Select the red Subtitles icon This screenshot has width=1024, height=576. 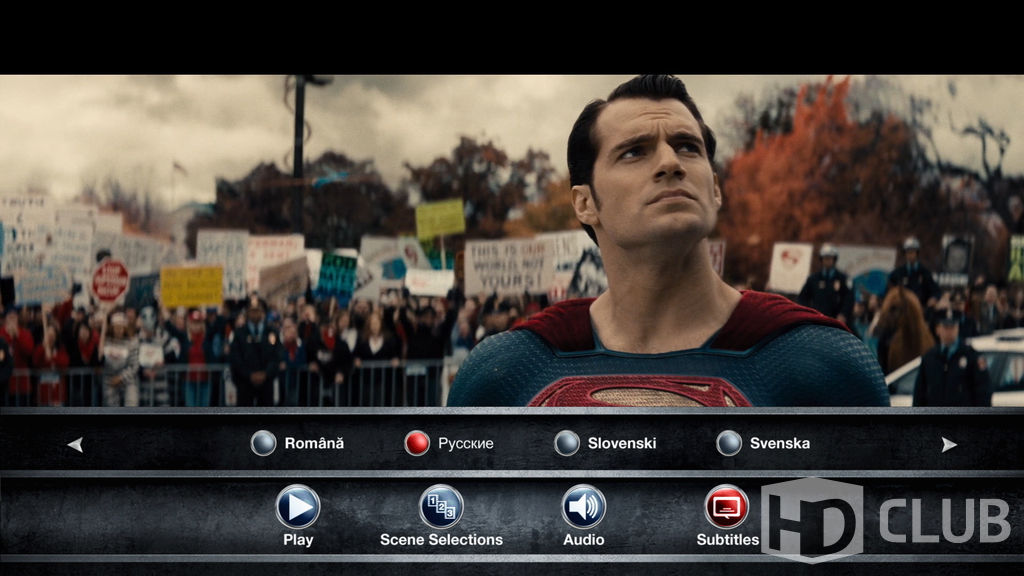[x=726, y=506]
